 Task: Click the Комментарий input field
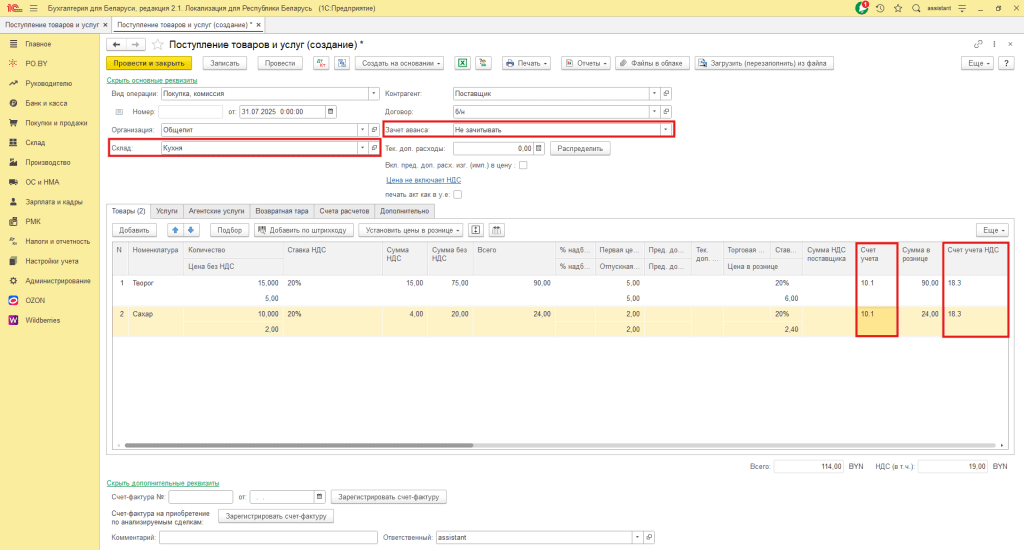coord(268,538)
